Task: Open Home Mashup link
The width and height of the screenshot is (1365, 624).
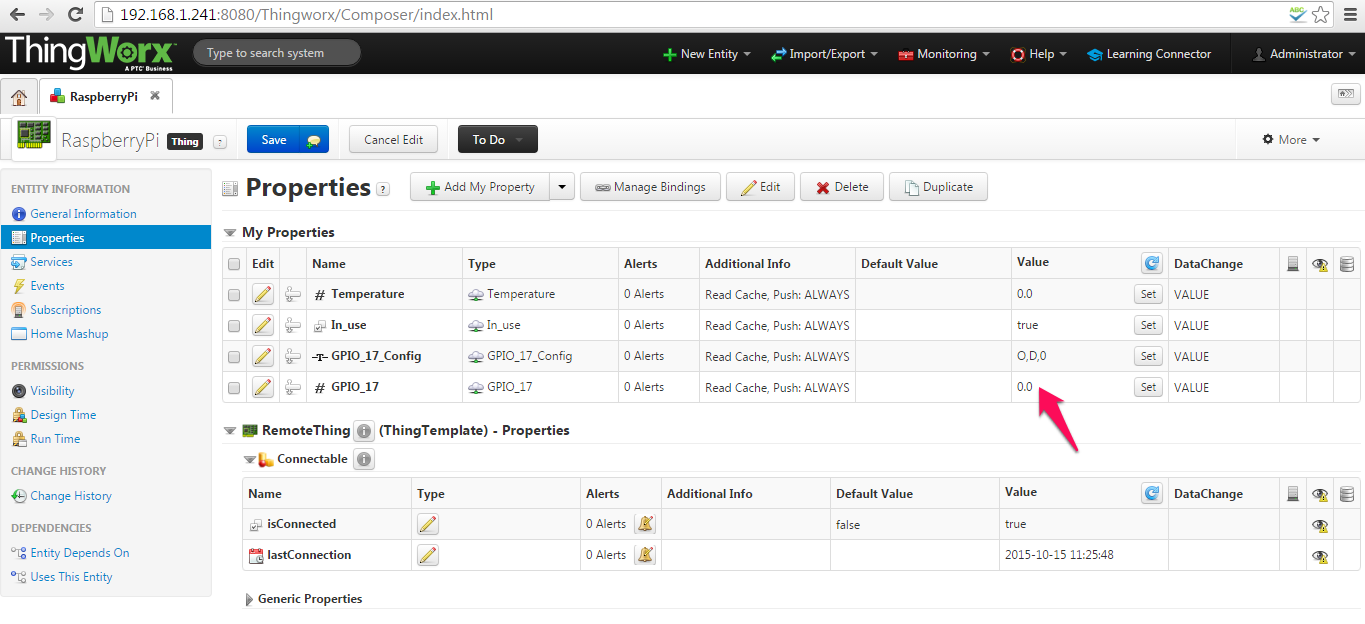Action: (x=69, y=334)
